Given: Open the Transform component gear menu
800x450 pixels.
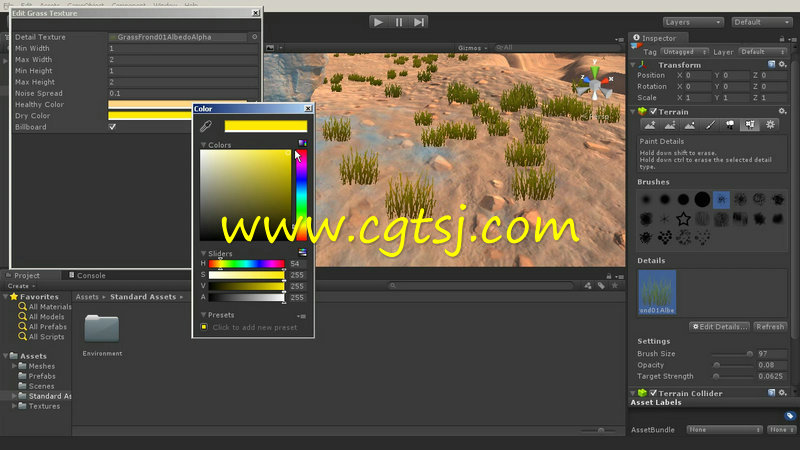Looking at the screenshot, I should point(782,64).
